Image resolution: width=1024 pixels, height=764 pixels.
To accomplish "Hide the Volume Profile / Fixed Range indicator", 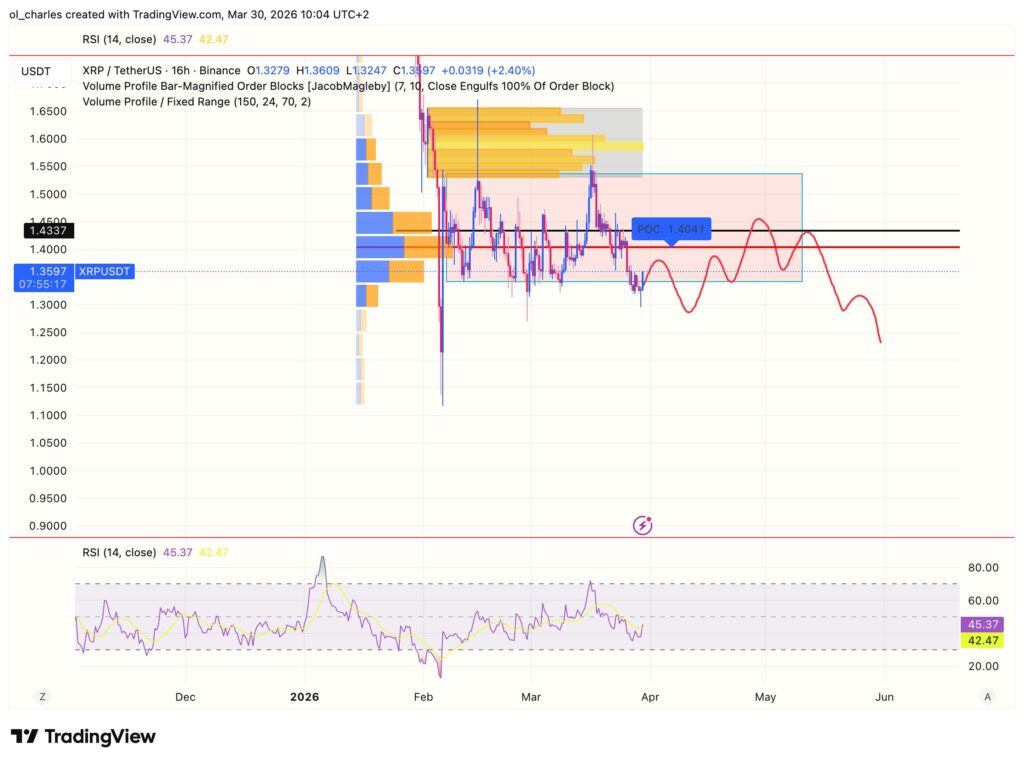I will 195,101.
